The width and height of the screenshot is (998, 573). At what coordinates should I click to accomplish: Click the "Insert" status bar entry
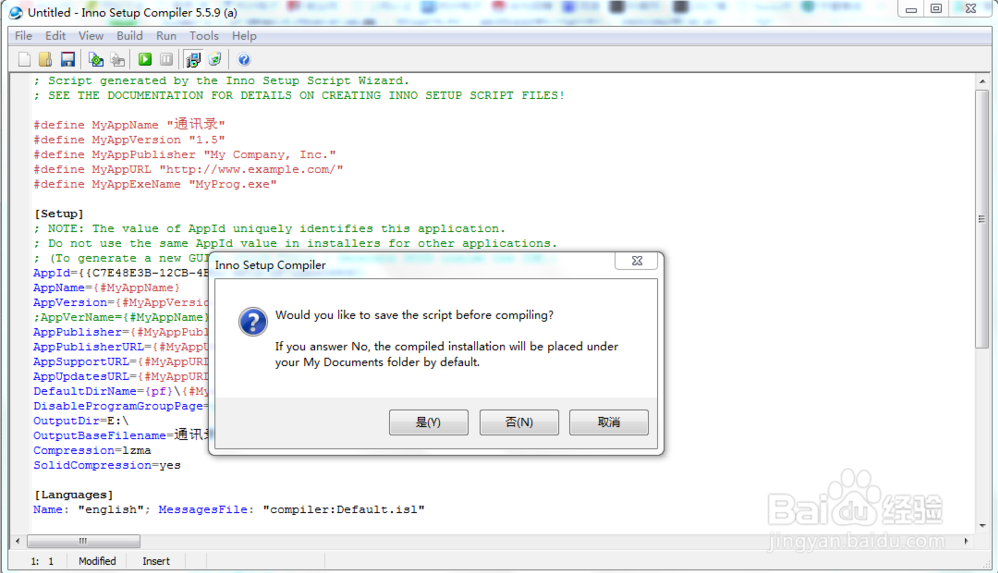pos(156,561)
